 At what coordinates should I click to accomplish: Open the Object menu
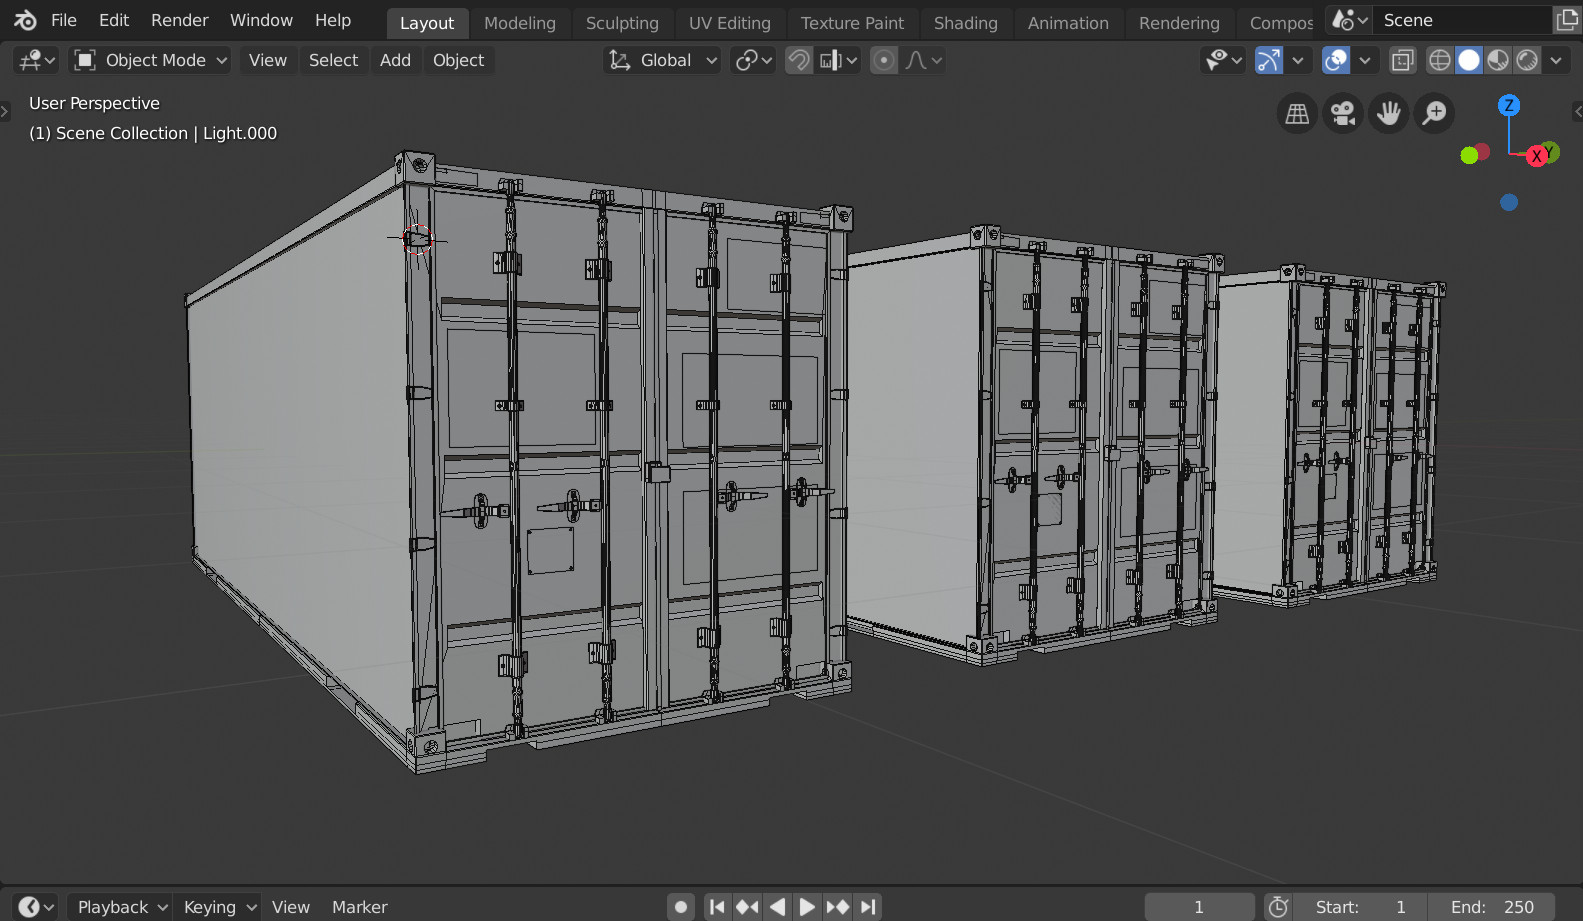[x=458, y=60]
